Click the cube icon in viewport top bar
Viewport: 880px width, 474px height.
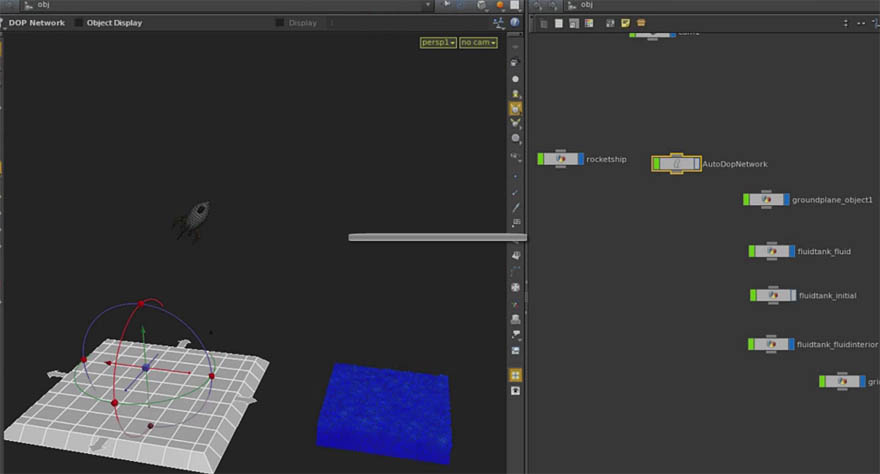coord(482,5)
